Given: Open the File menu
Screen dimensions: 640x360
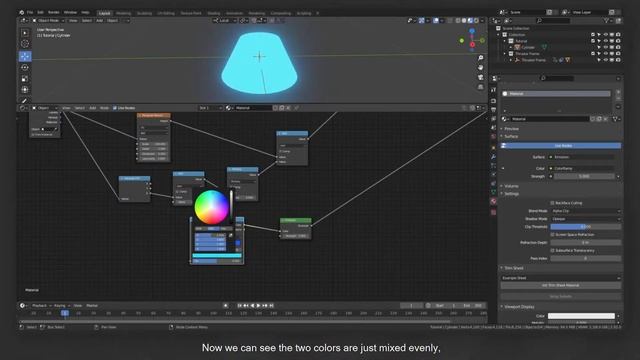Looking at the screenshot, I should (30, 13).
